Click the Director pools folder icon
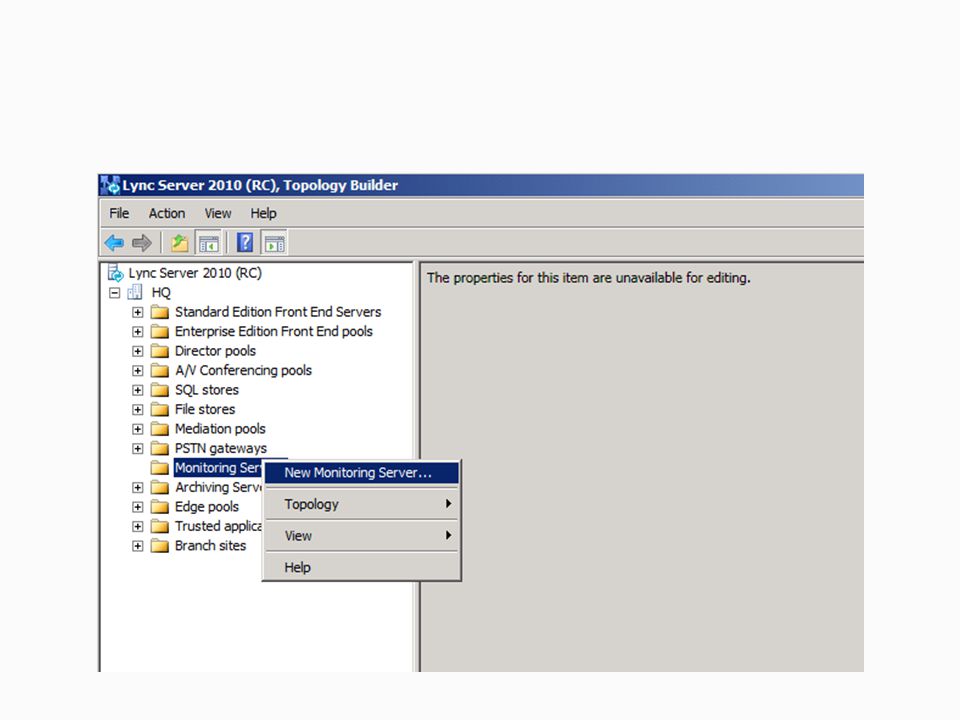The image size is (960, 720). (160, 351)
